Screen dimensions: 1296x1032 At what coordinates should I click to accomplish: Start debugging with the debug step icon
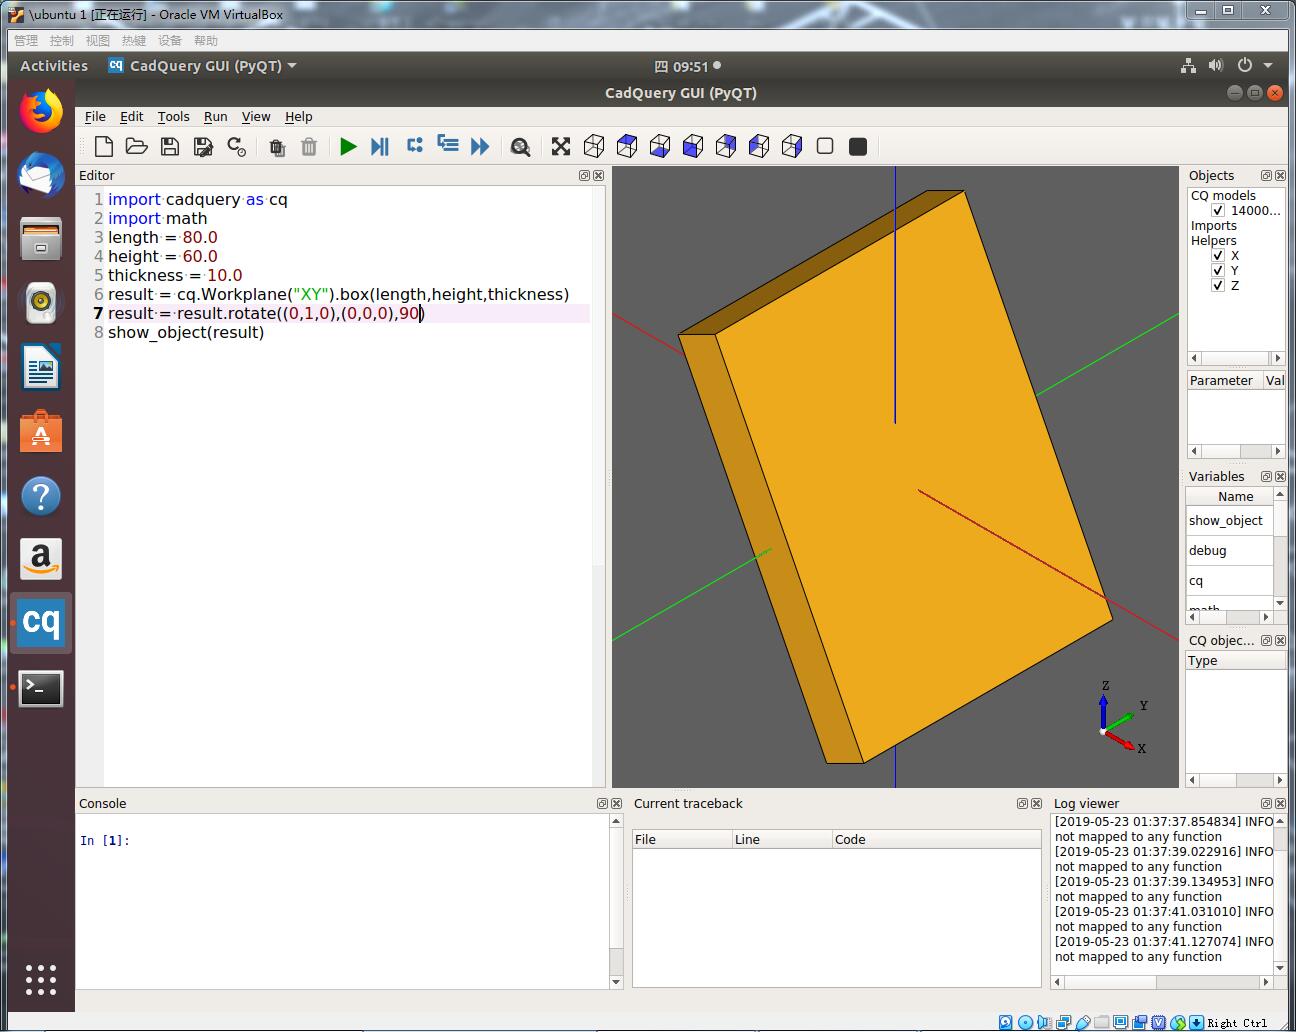point(380,146)
